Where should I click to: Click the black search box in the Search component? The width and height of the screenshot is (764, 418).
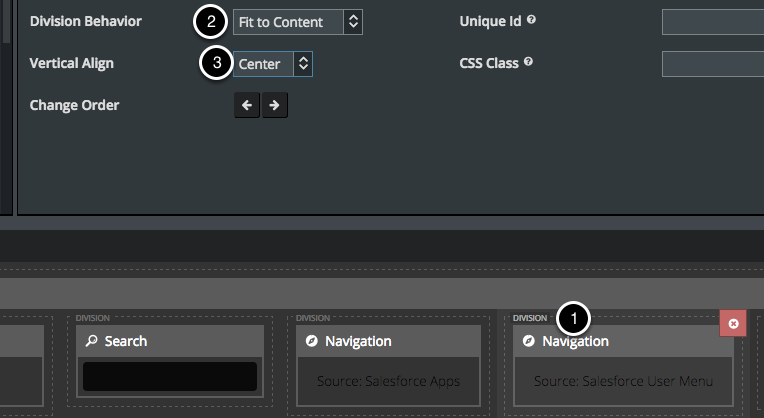(170, 376)
